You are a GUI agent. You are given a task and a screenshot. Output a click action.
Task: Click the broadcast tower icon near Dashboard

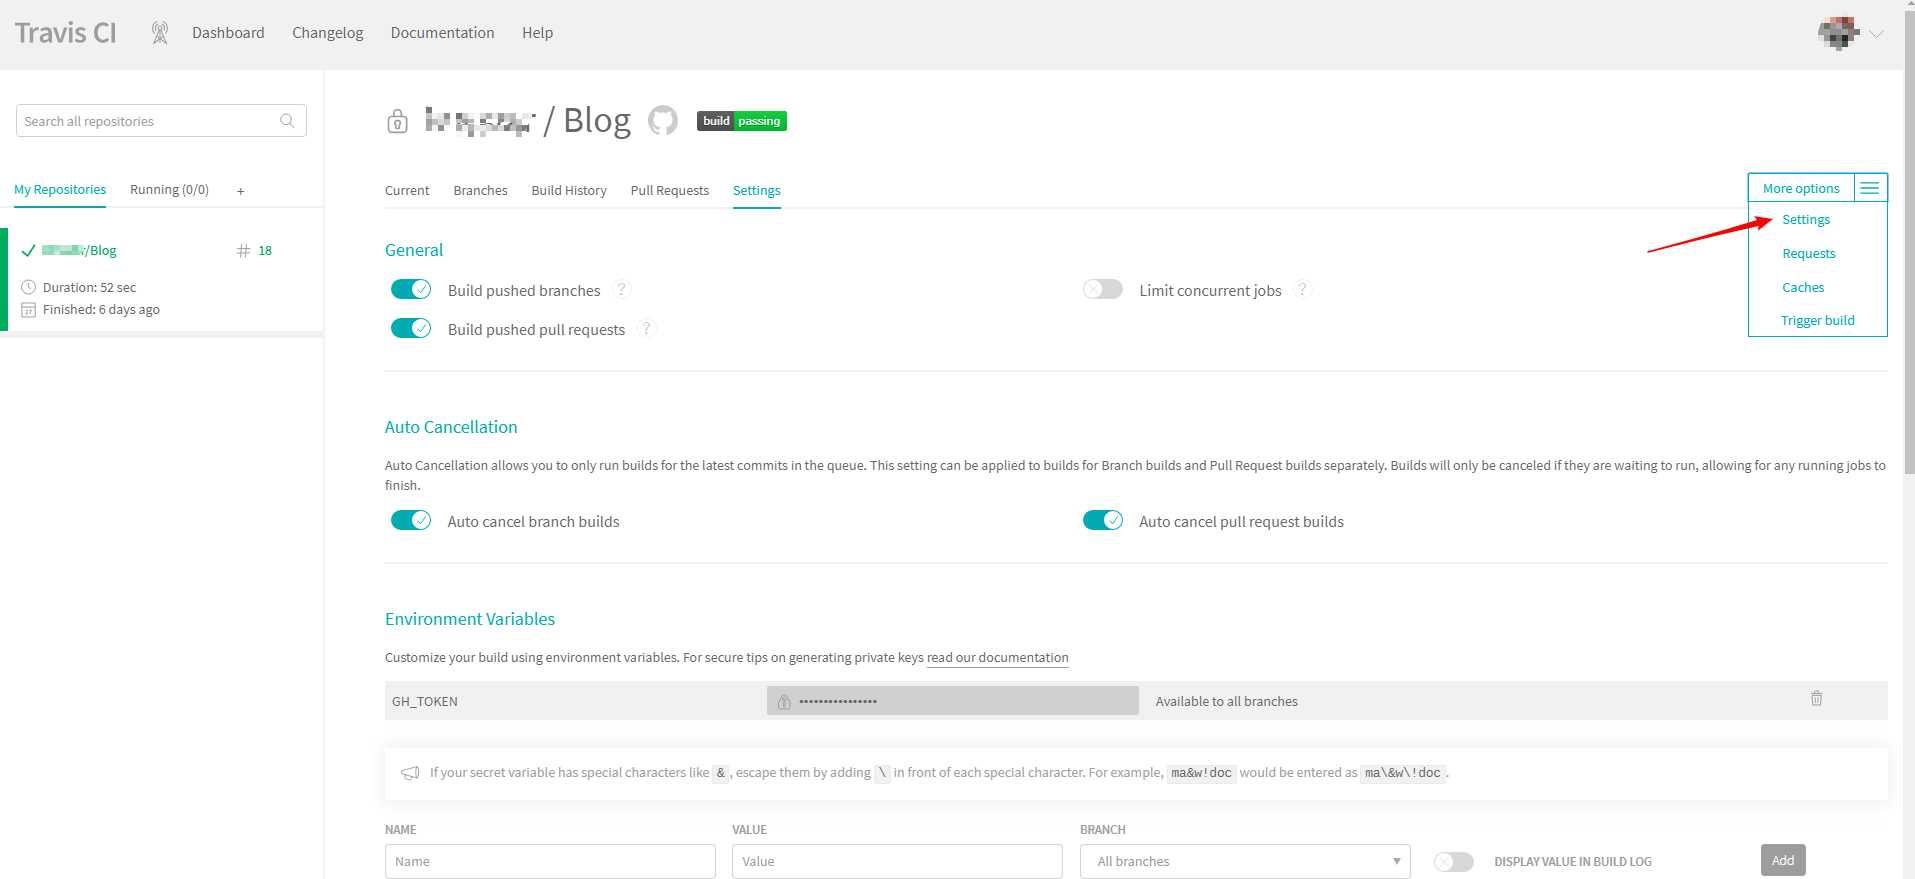pos(160,33)
